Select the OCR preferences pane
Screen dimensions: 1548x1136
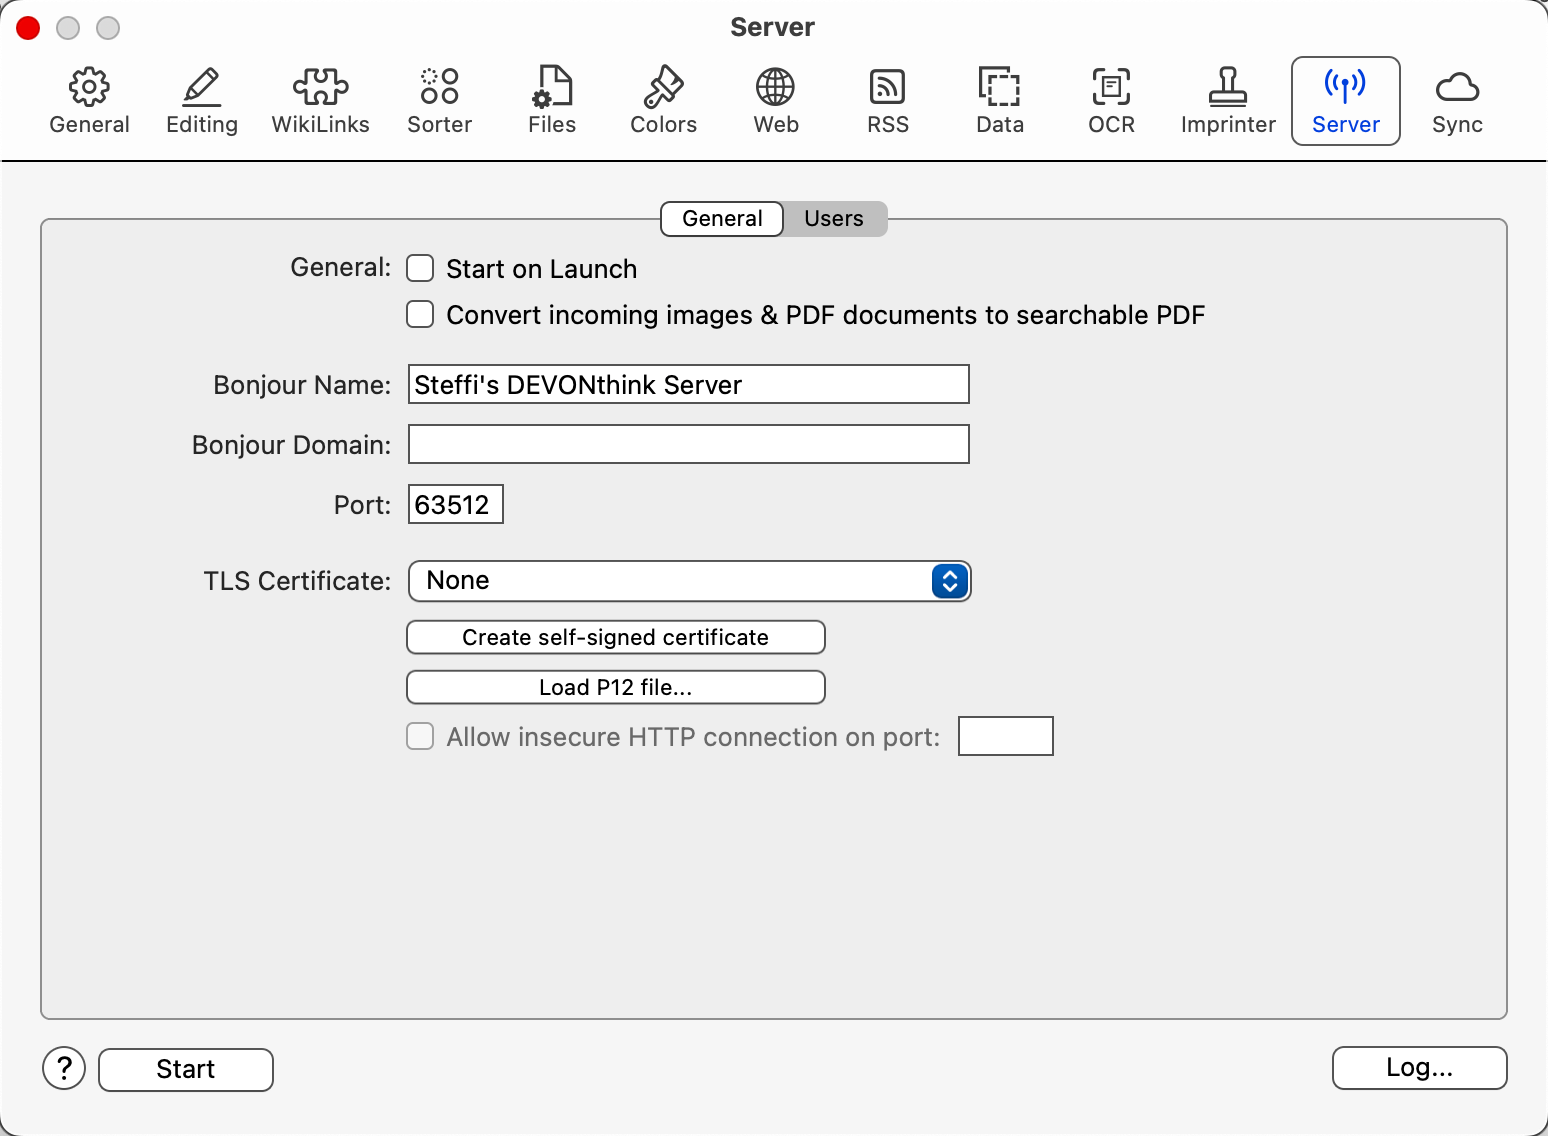1111,101
